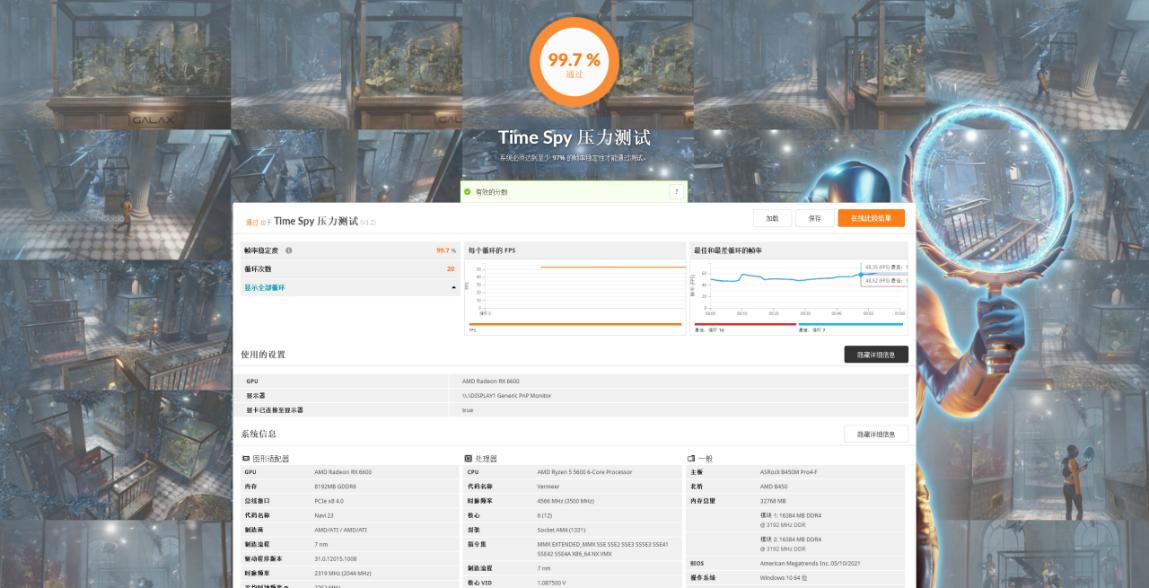Select the '2319 MHz (2044 MHz)' clock value
Screen dimensions: 1149x588
pos(344,573)
